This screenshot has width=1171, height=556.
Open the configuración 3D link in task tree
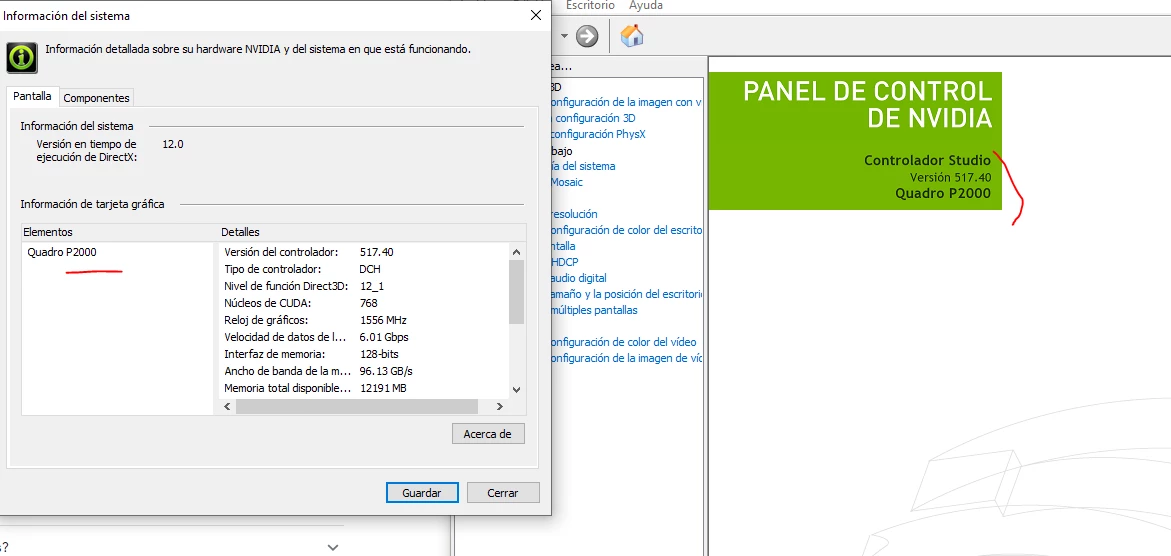[594, 118]
